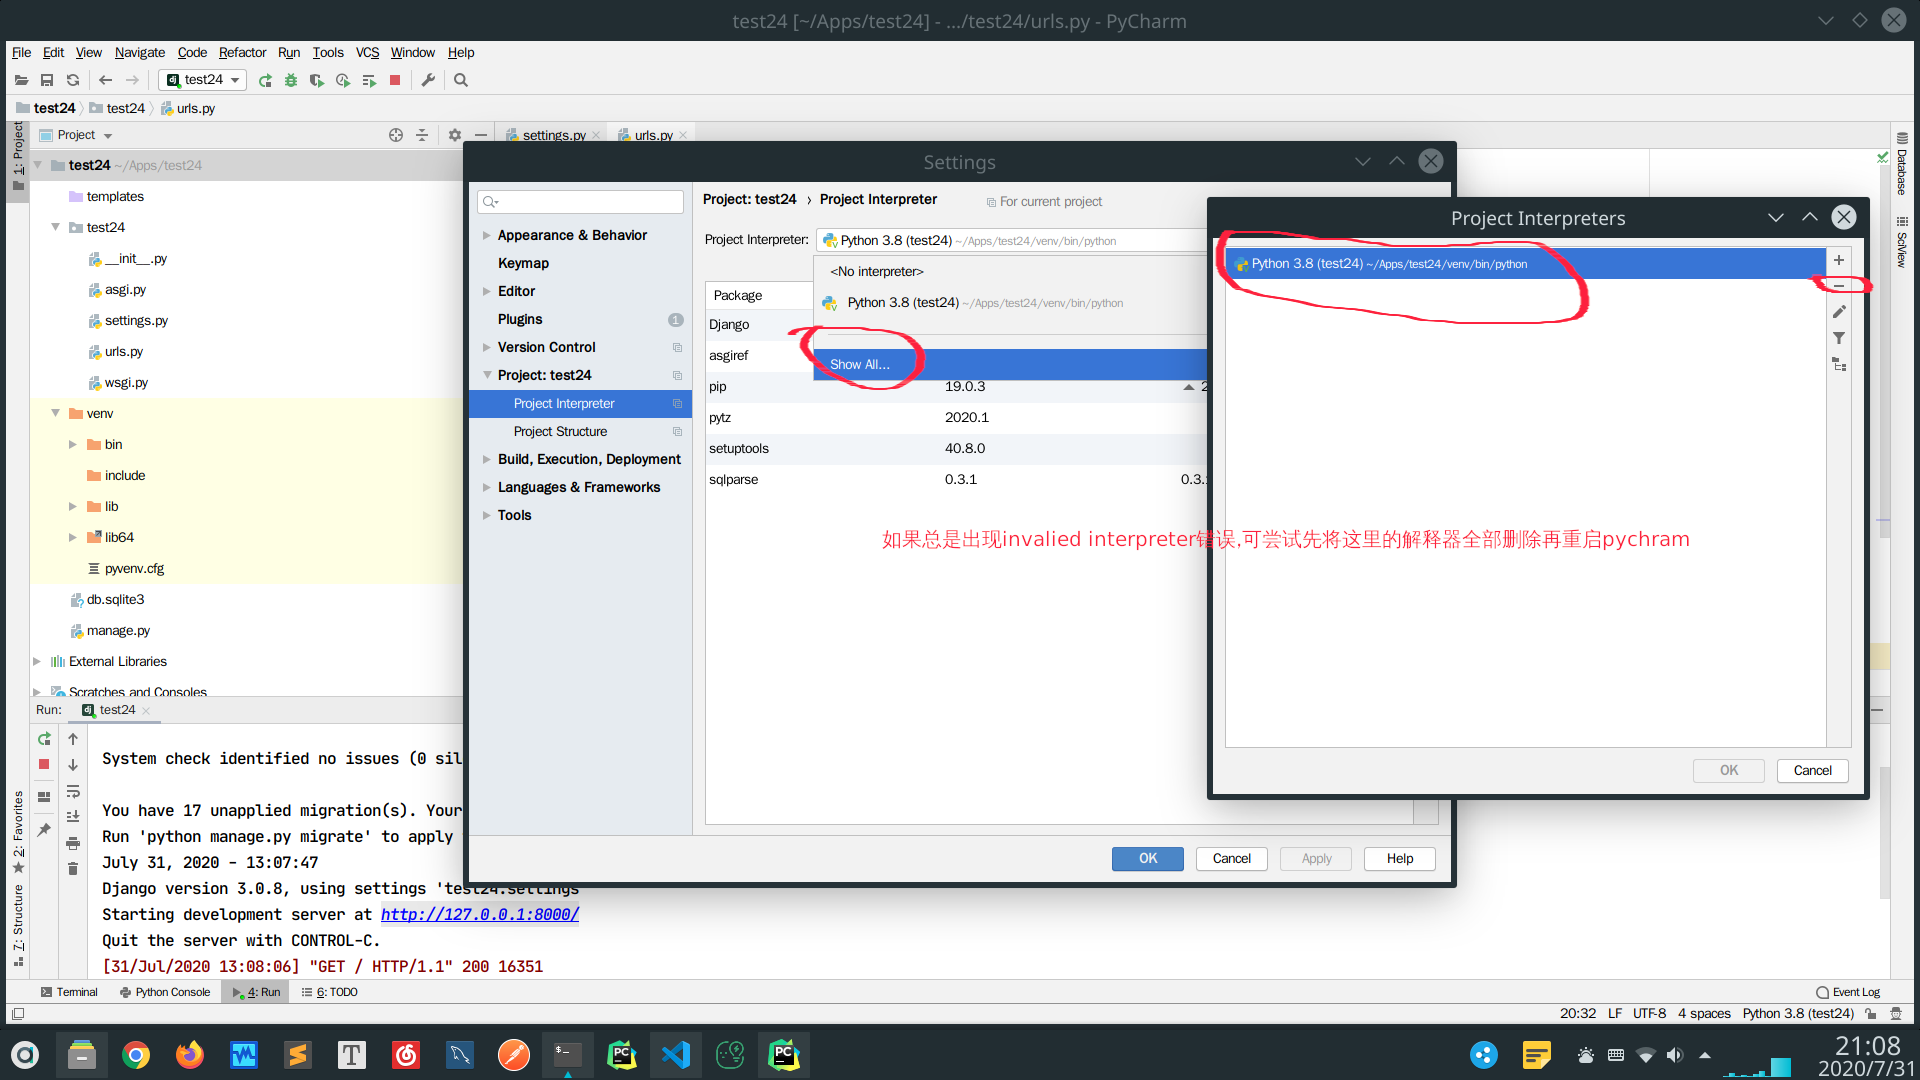
Task: Remove selected interpreter with the minus icon
Action: pos(1838,286)
